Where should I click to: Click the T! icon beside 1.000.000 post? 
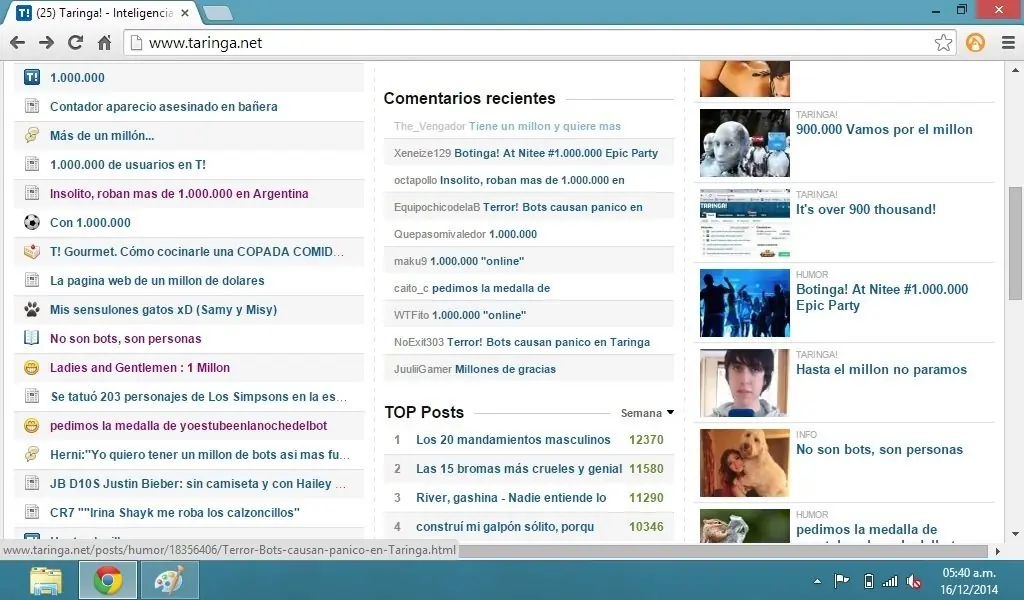click(31, 78)
